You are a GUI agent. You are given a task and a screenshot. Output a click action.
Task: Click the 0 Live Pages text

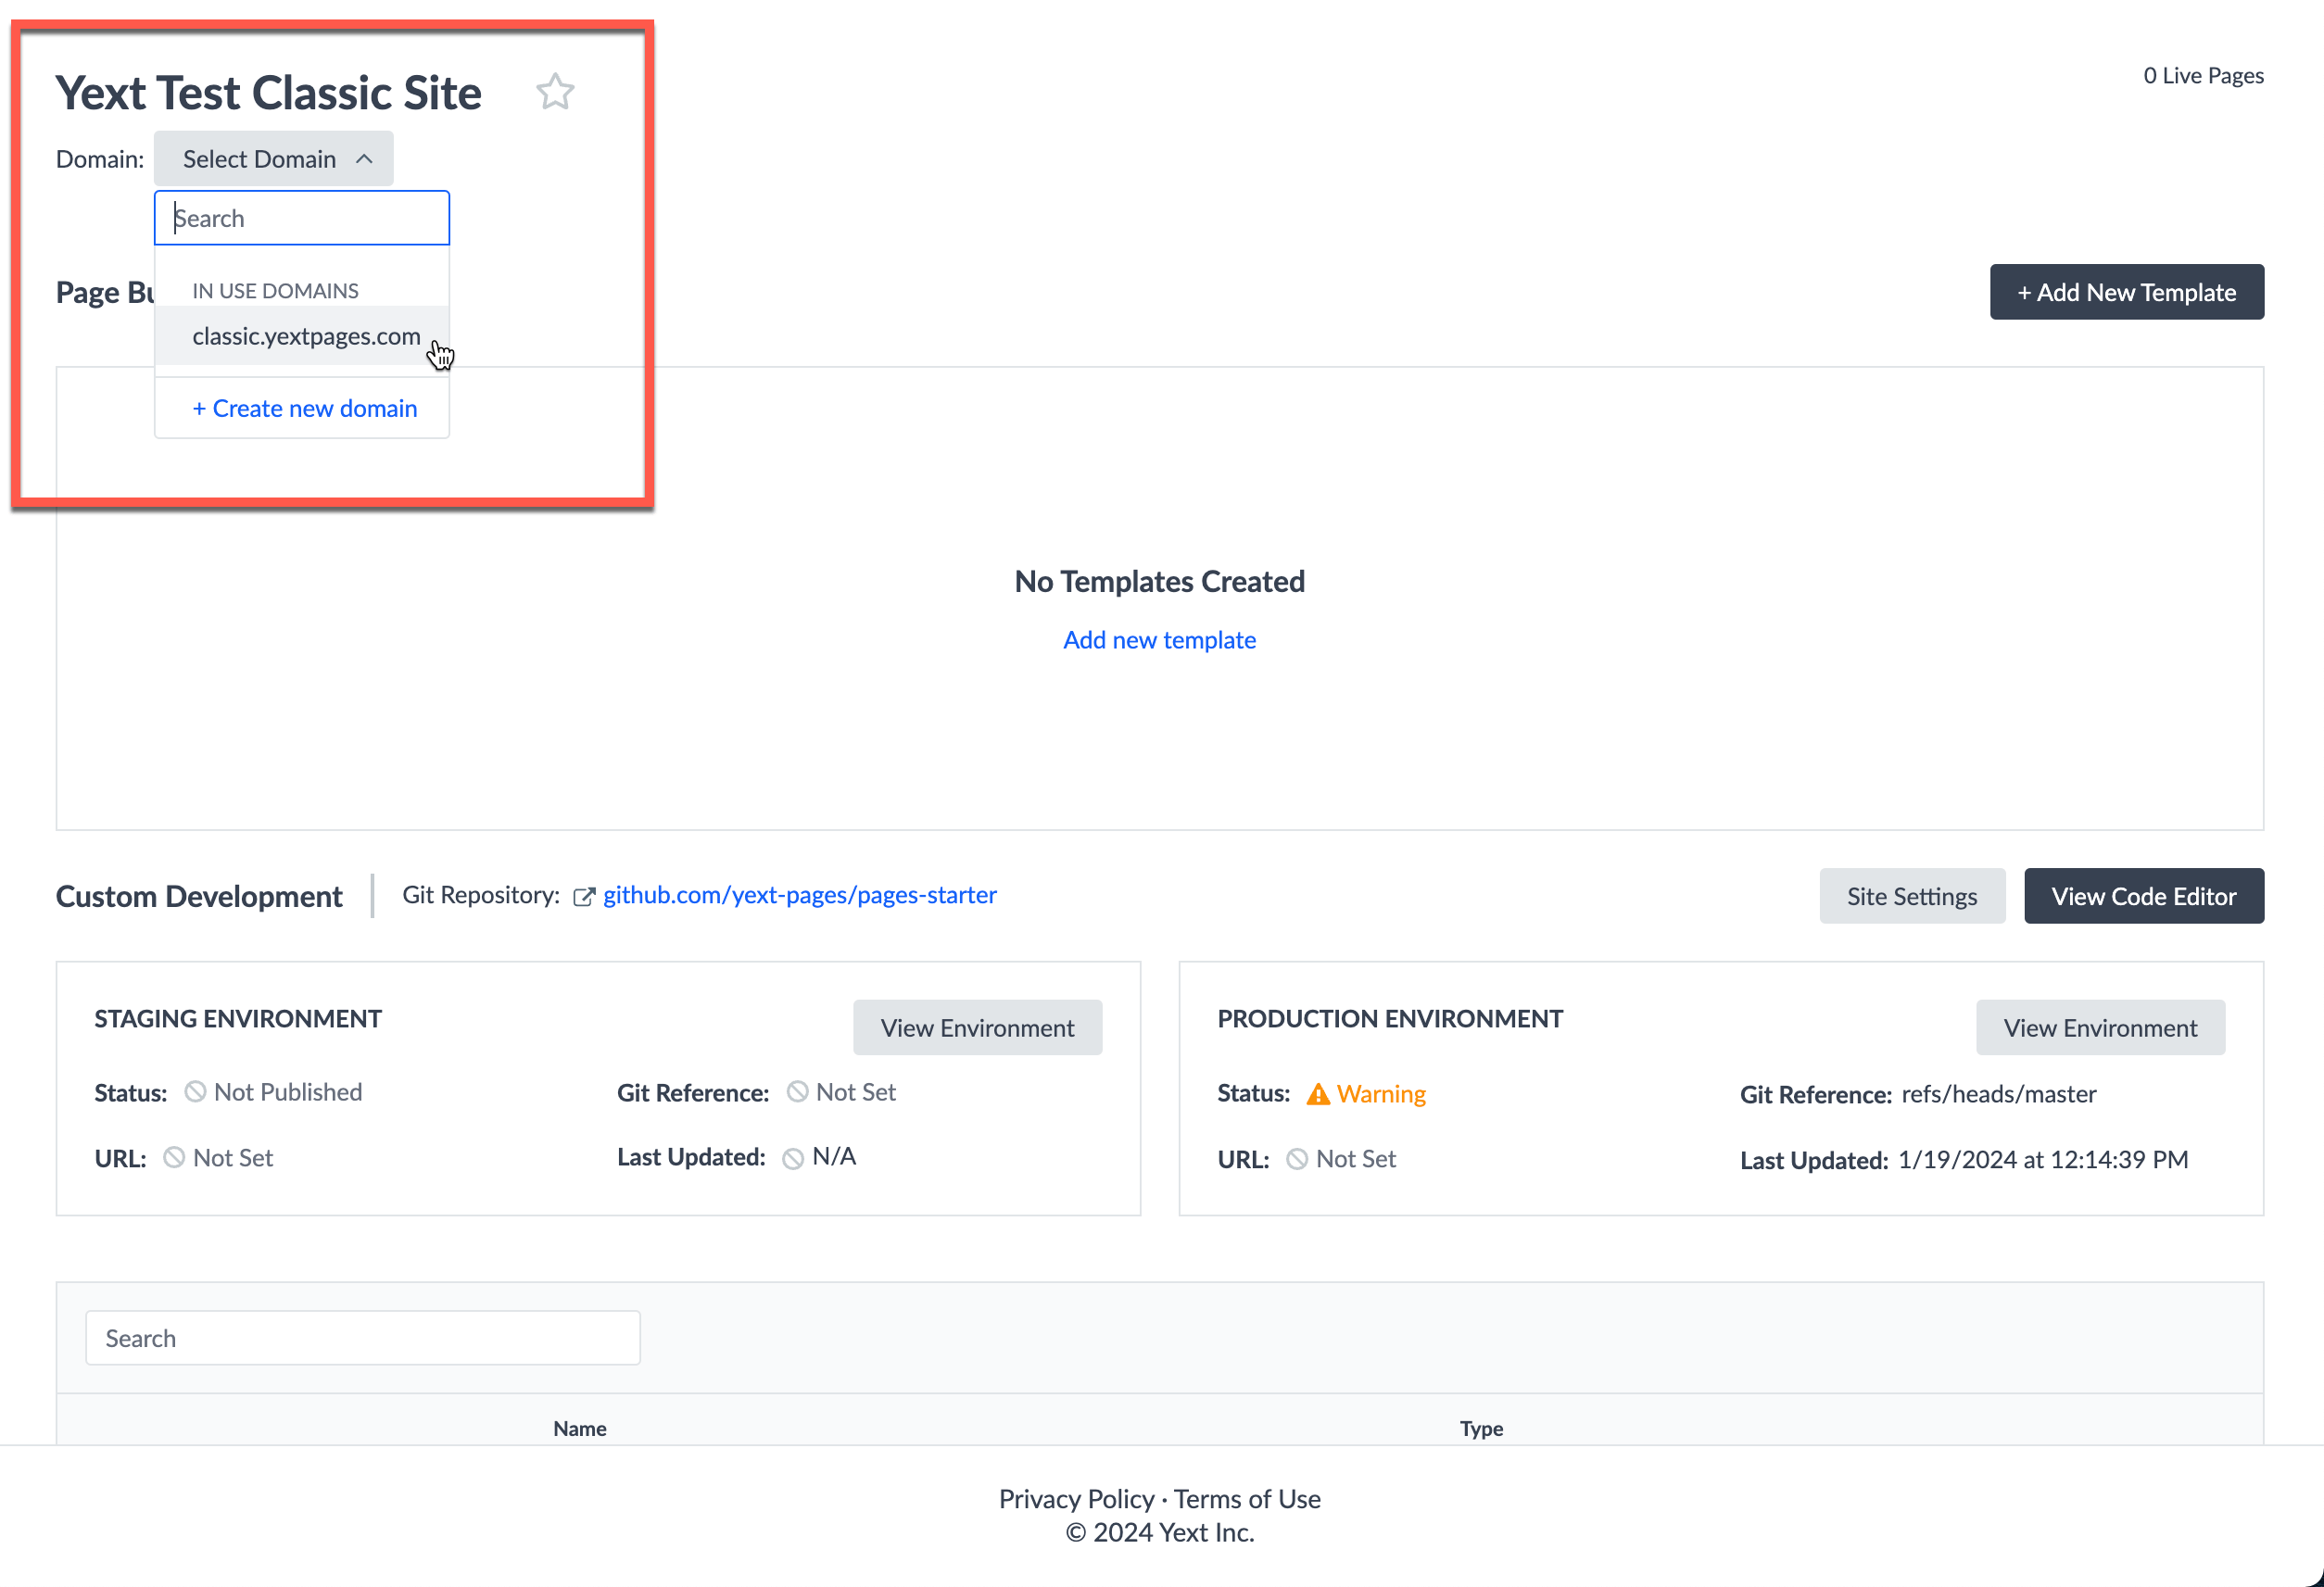(x=2203, y=76)
